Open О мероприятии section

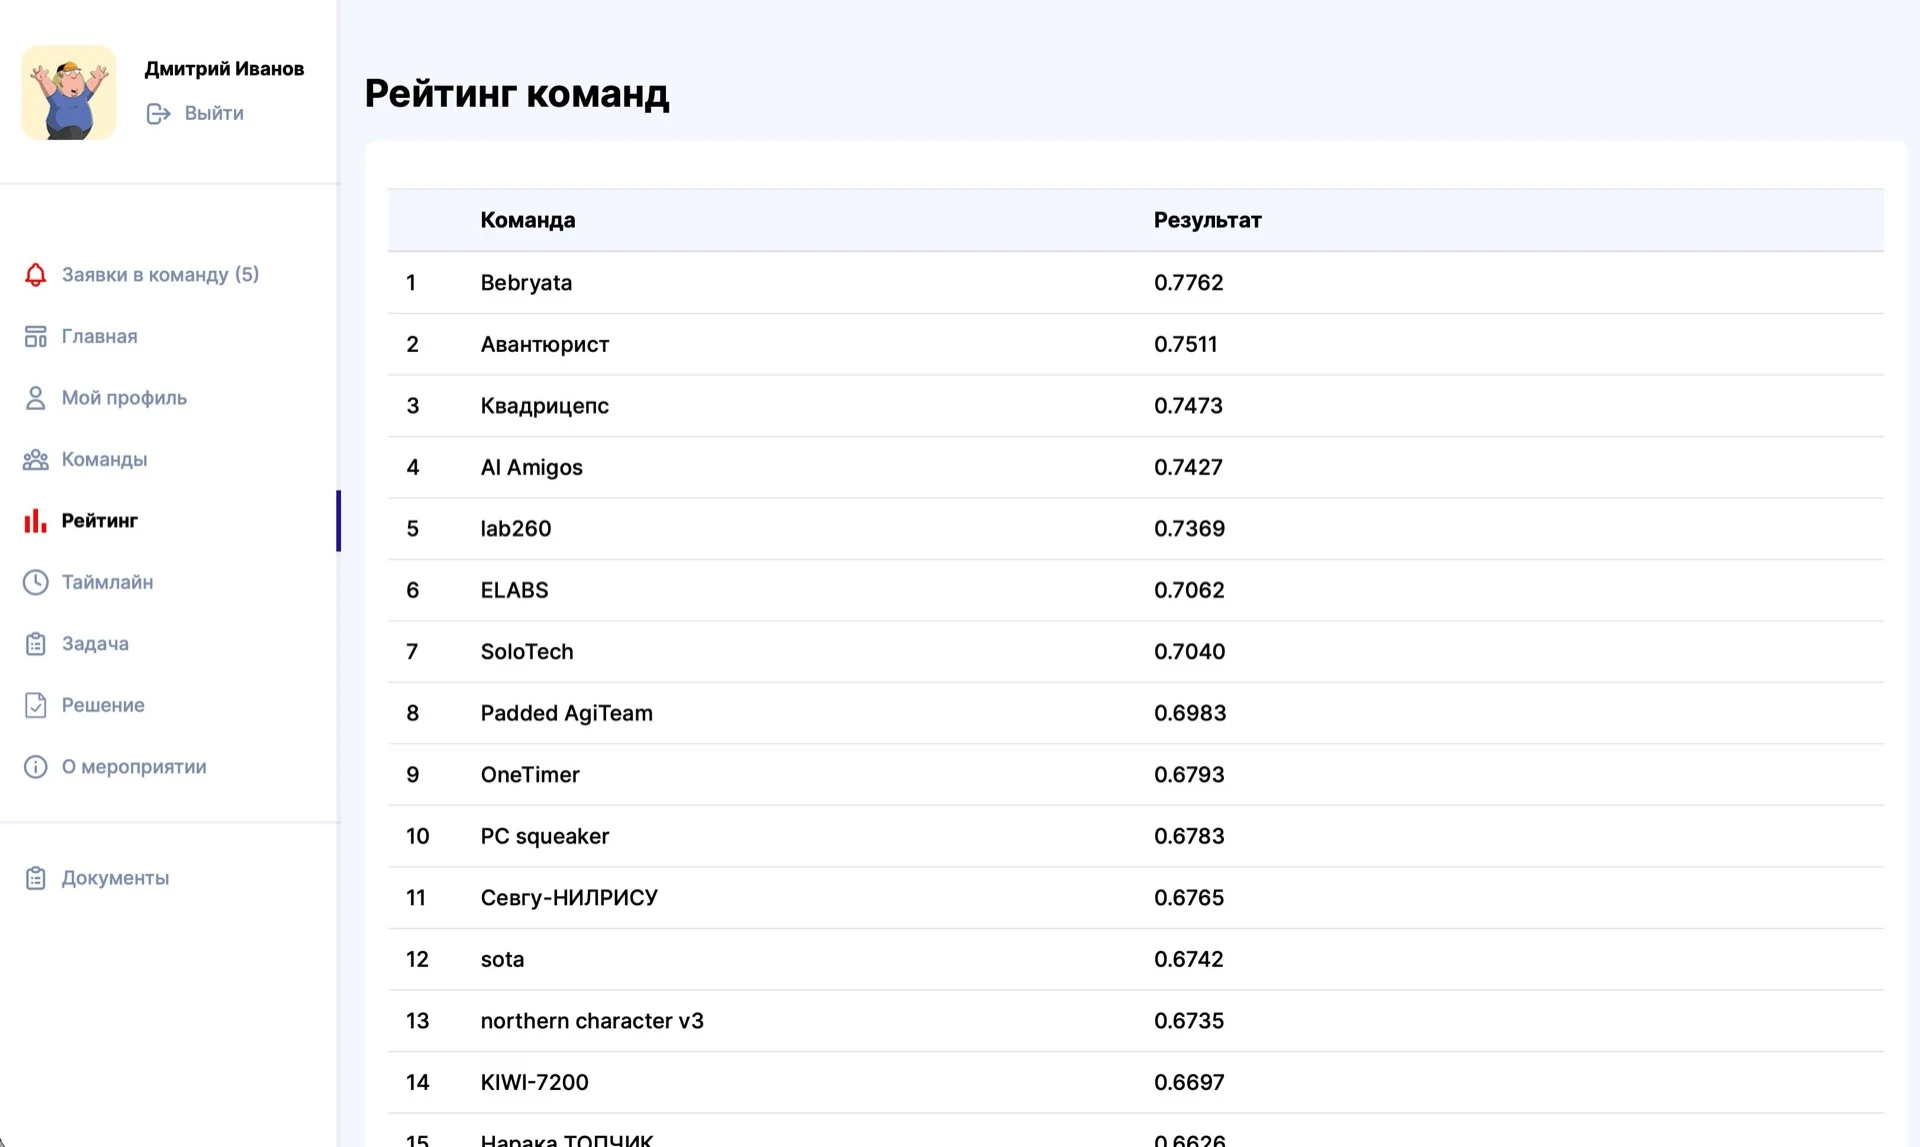pyautogui.click(x=134, y=767)
